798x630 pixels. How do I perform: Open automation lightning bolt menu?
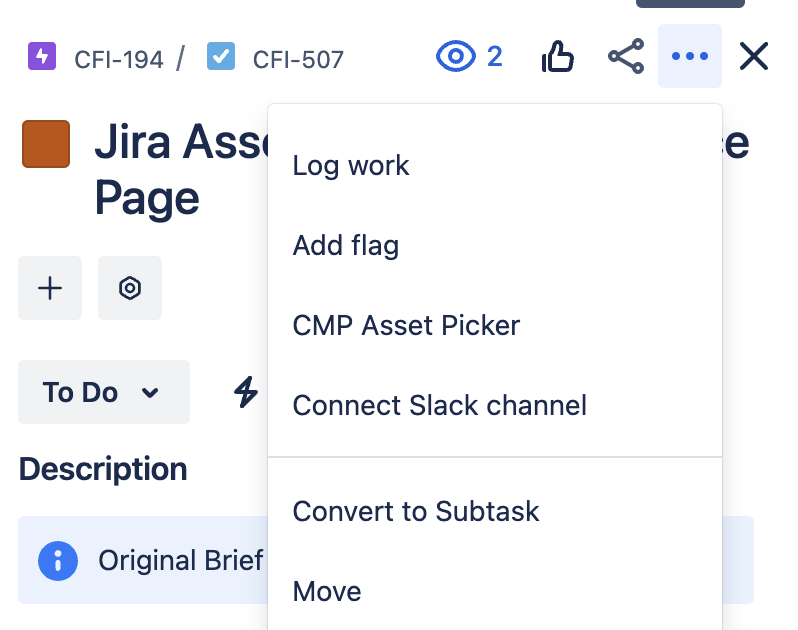246,392
